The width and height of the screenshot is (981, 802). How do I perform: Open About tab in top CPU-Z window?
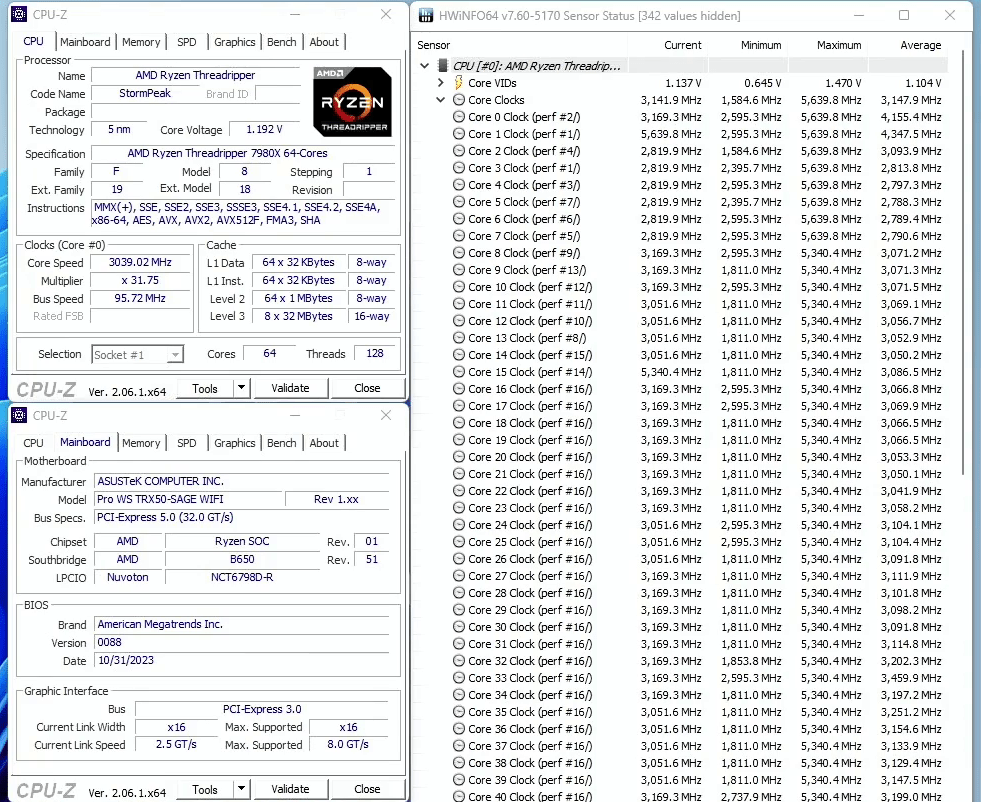click(324, 42)
